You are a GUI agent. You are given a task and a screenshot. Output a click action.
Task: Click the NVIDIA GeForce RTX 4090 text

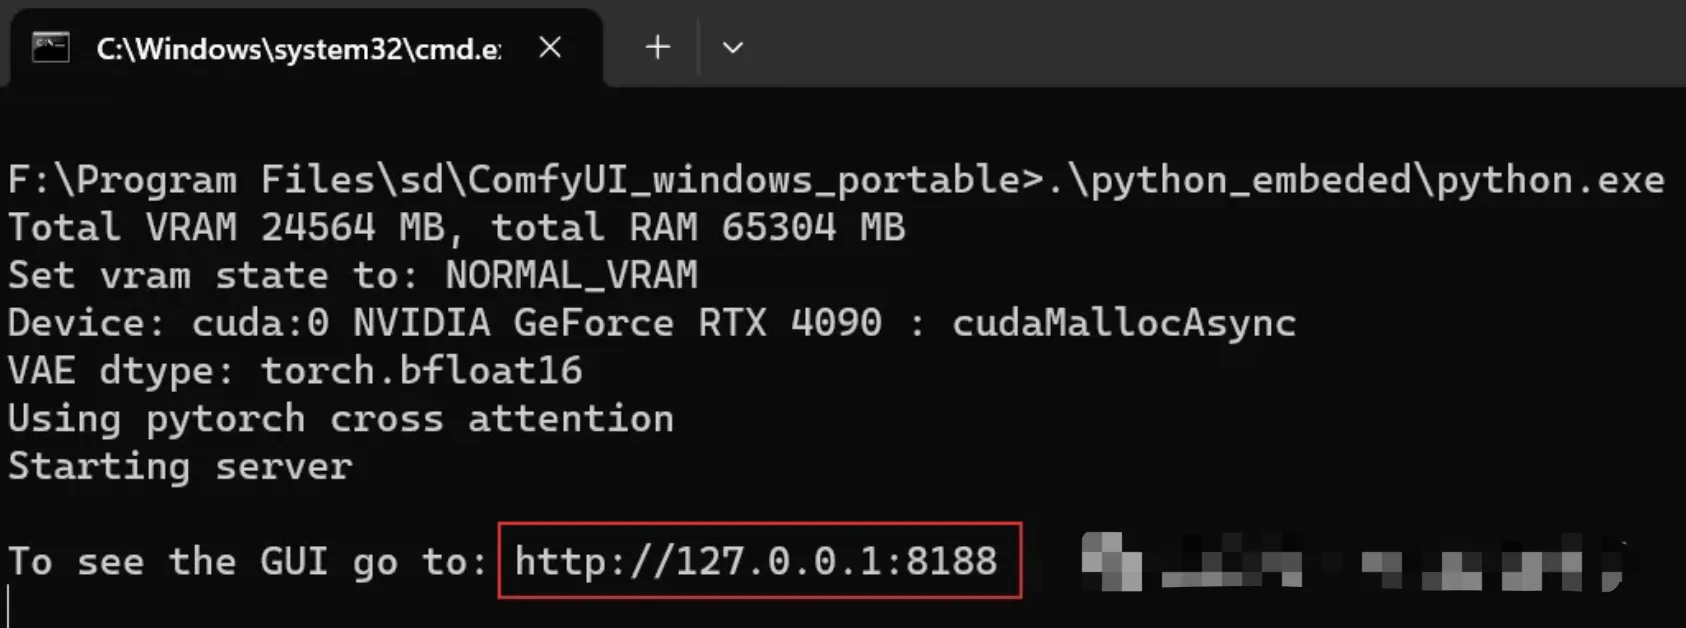(617, 323)
